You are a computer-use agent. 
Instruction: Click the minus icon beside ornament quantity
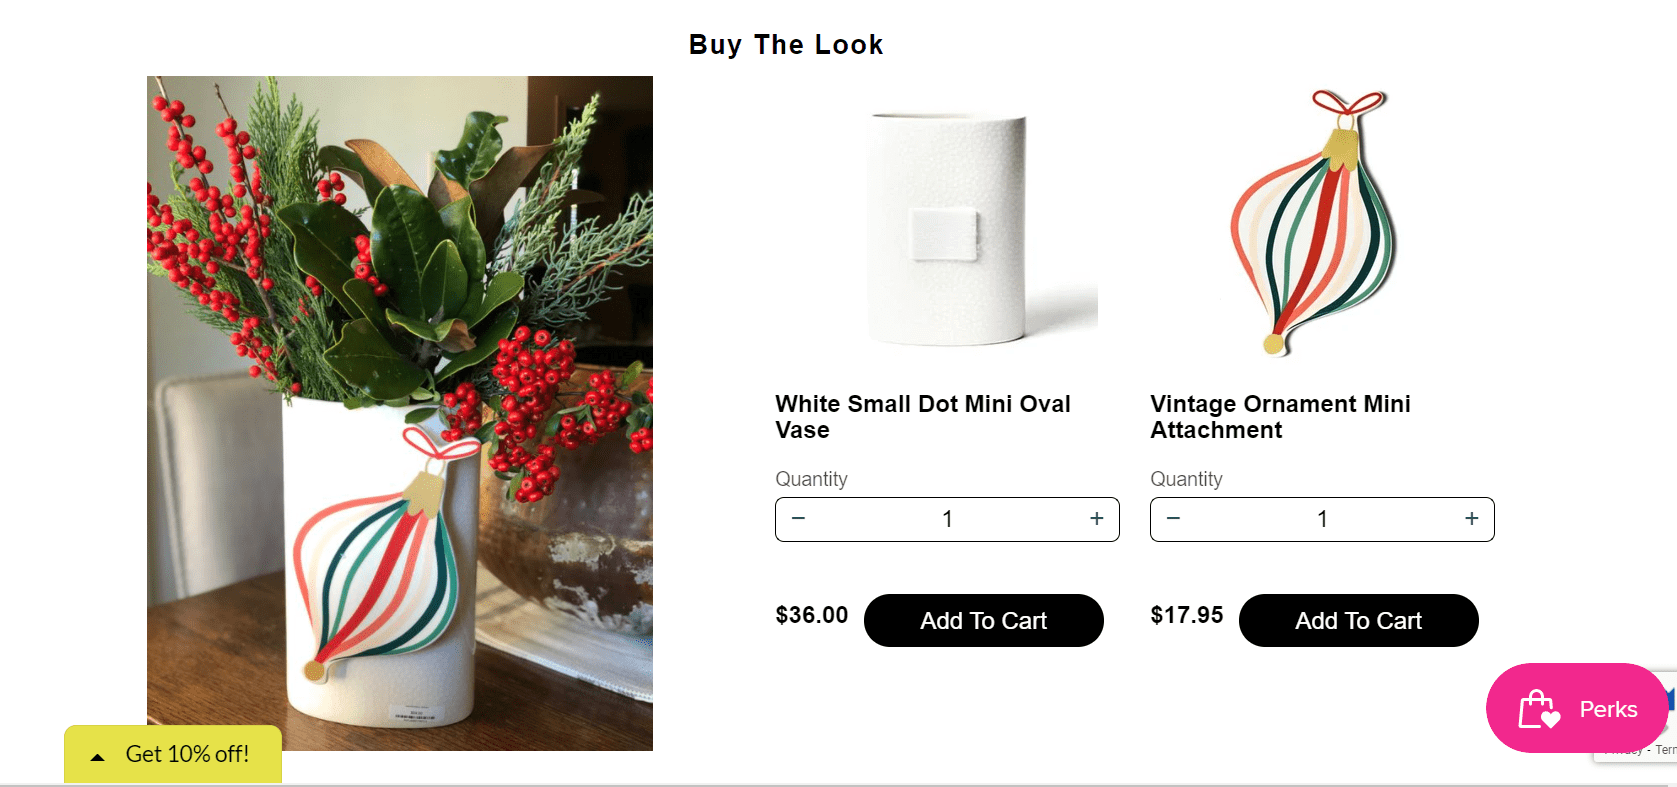click(1173, 519)
